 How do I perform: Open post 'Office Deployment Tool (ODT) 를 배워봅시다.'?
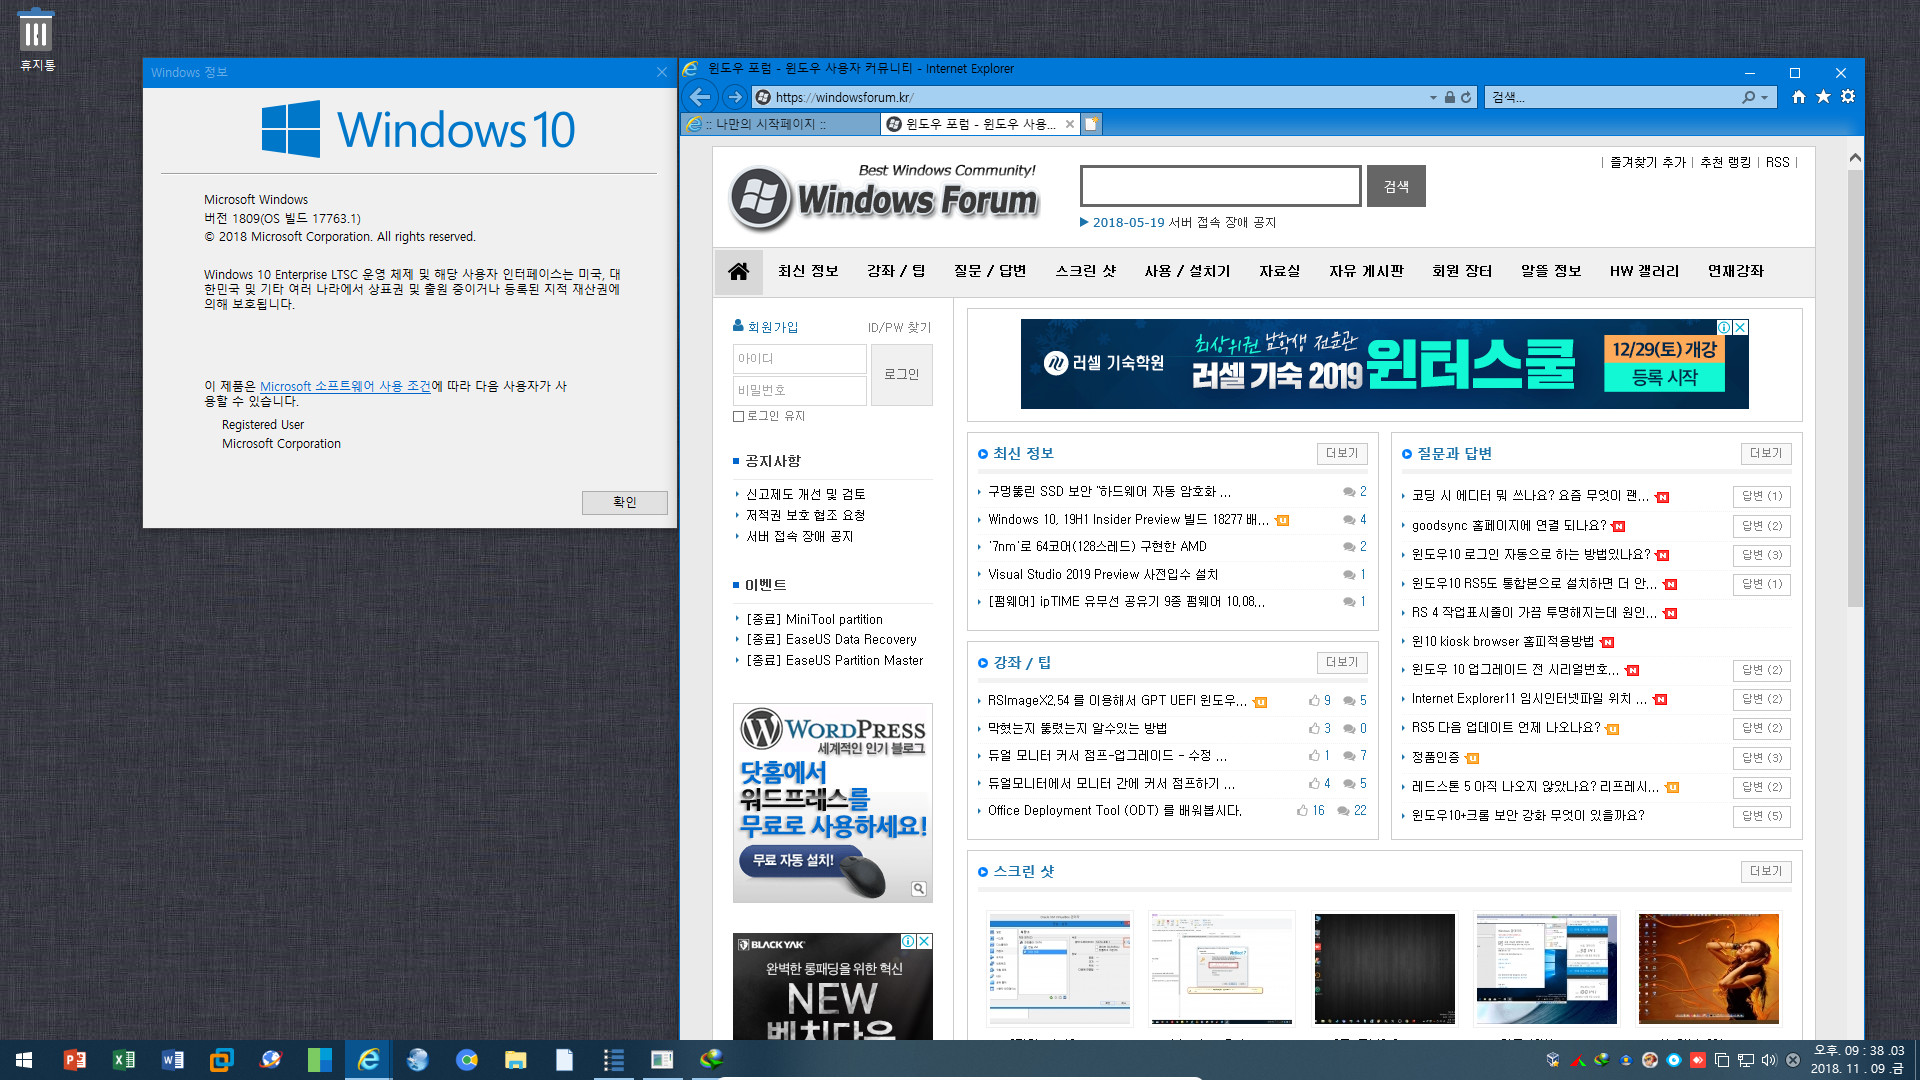(1115, 810)
